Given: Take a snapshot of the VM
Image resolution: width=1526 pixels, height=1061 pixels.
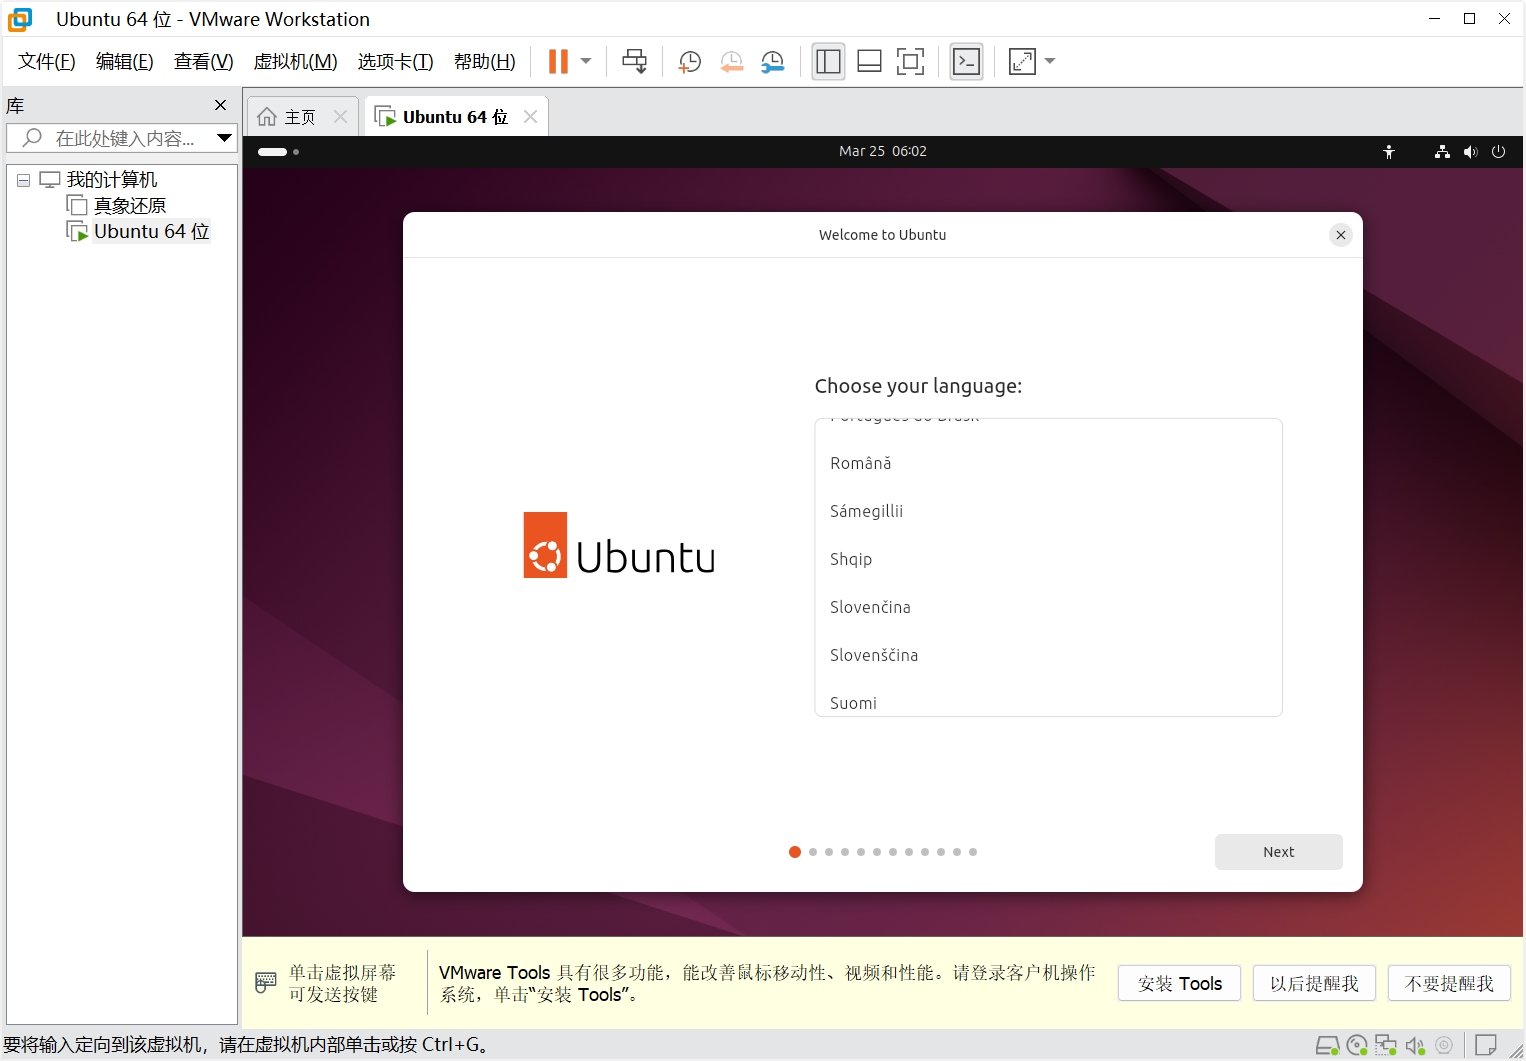Looking at the screenshot, I should coord(689,61).
